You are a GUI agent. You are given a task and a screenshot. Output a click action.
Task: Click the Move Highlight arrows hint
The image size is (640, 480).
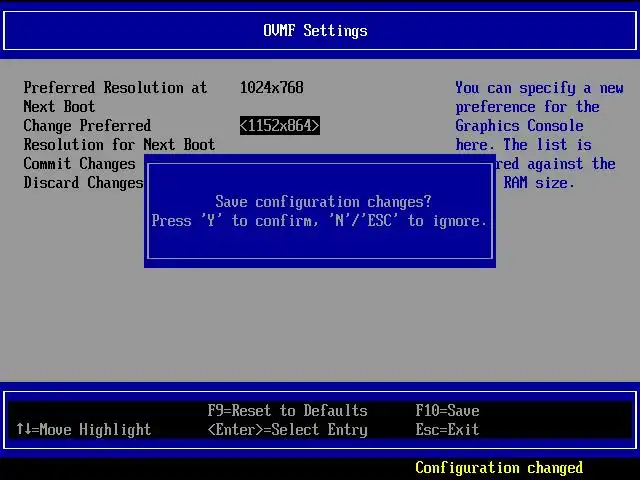click(83, 429)
